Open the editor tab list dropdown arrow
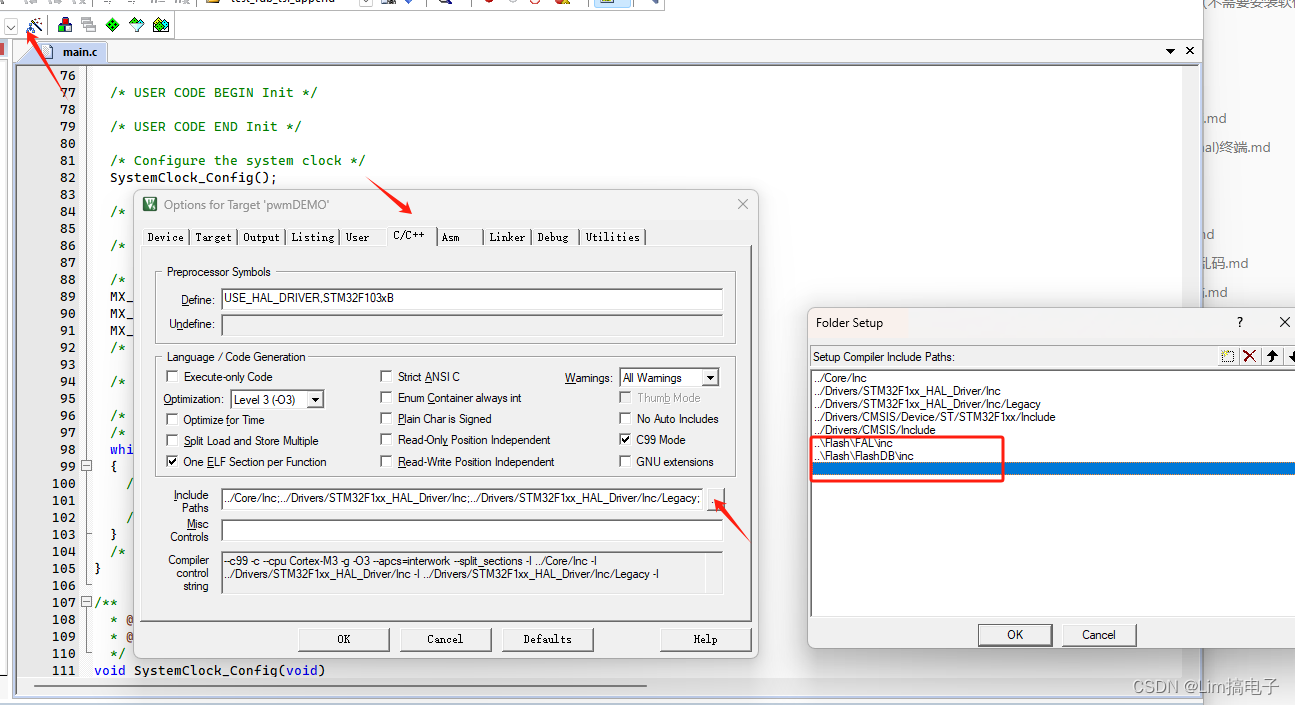The image size is (1295, 705). click(x=1169, y=50)
